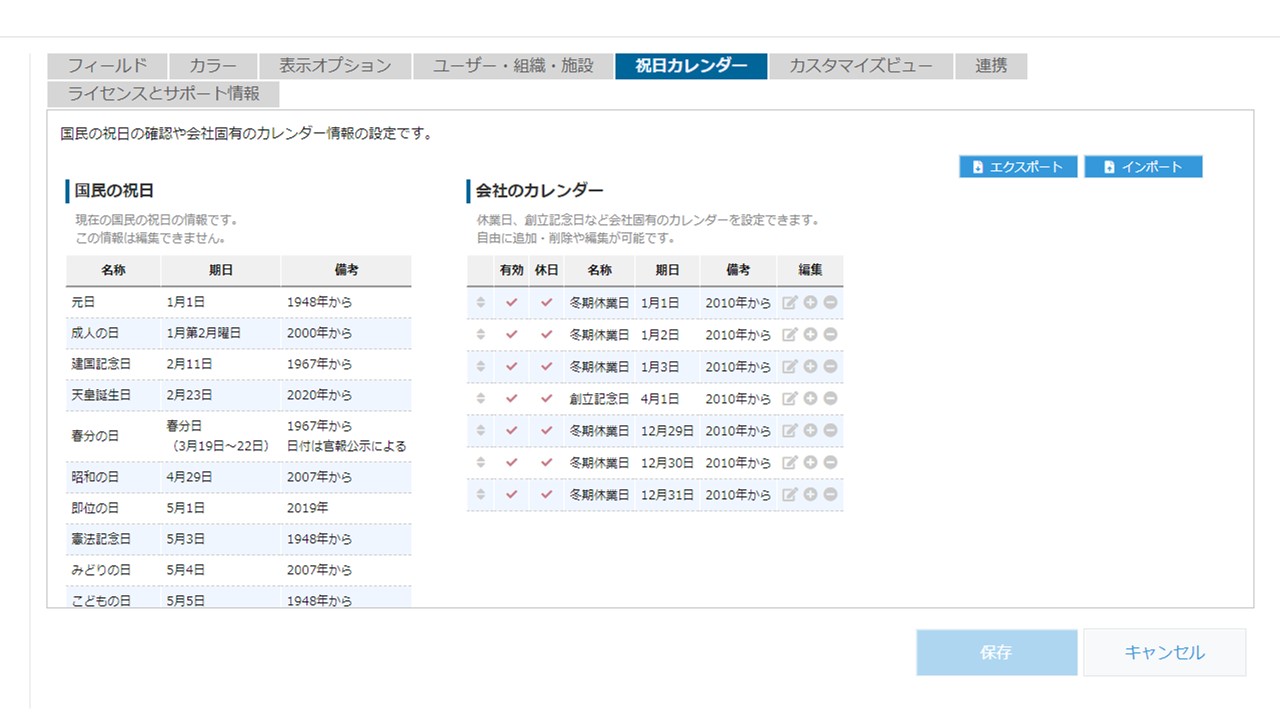Open the カラー tab
The image size is (1280, 720).
tap(213, 66)
